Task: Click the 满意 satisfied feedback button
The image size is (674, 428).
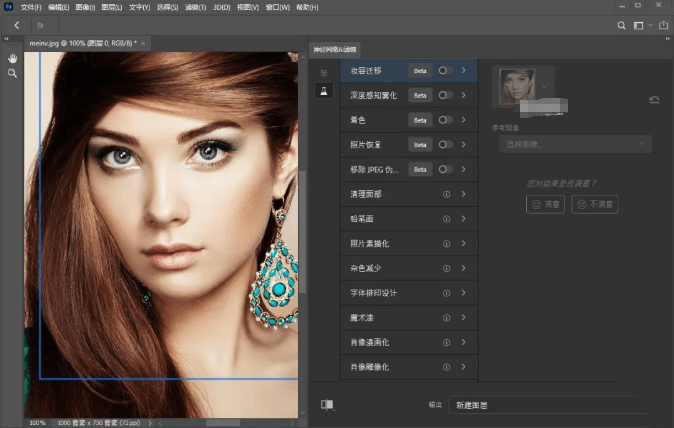Action: tap(545, 204)
